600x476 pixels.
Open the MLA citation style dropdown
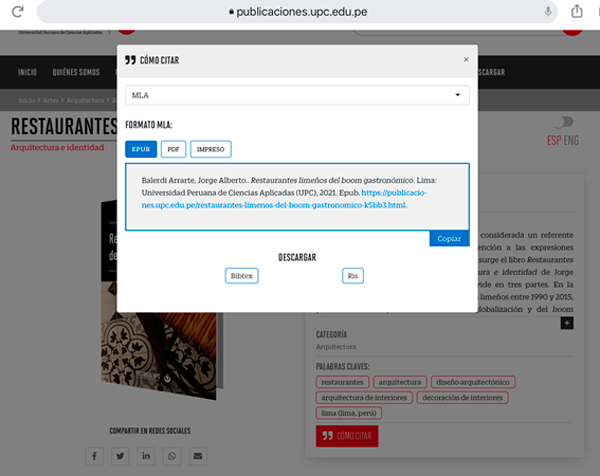pos(297,95)
